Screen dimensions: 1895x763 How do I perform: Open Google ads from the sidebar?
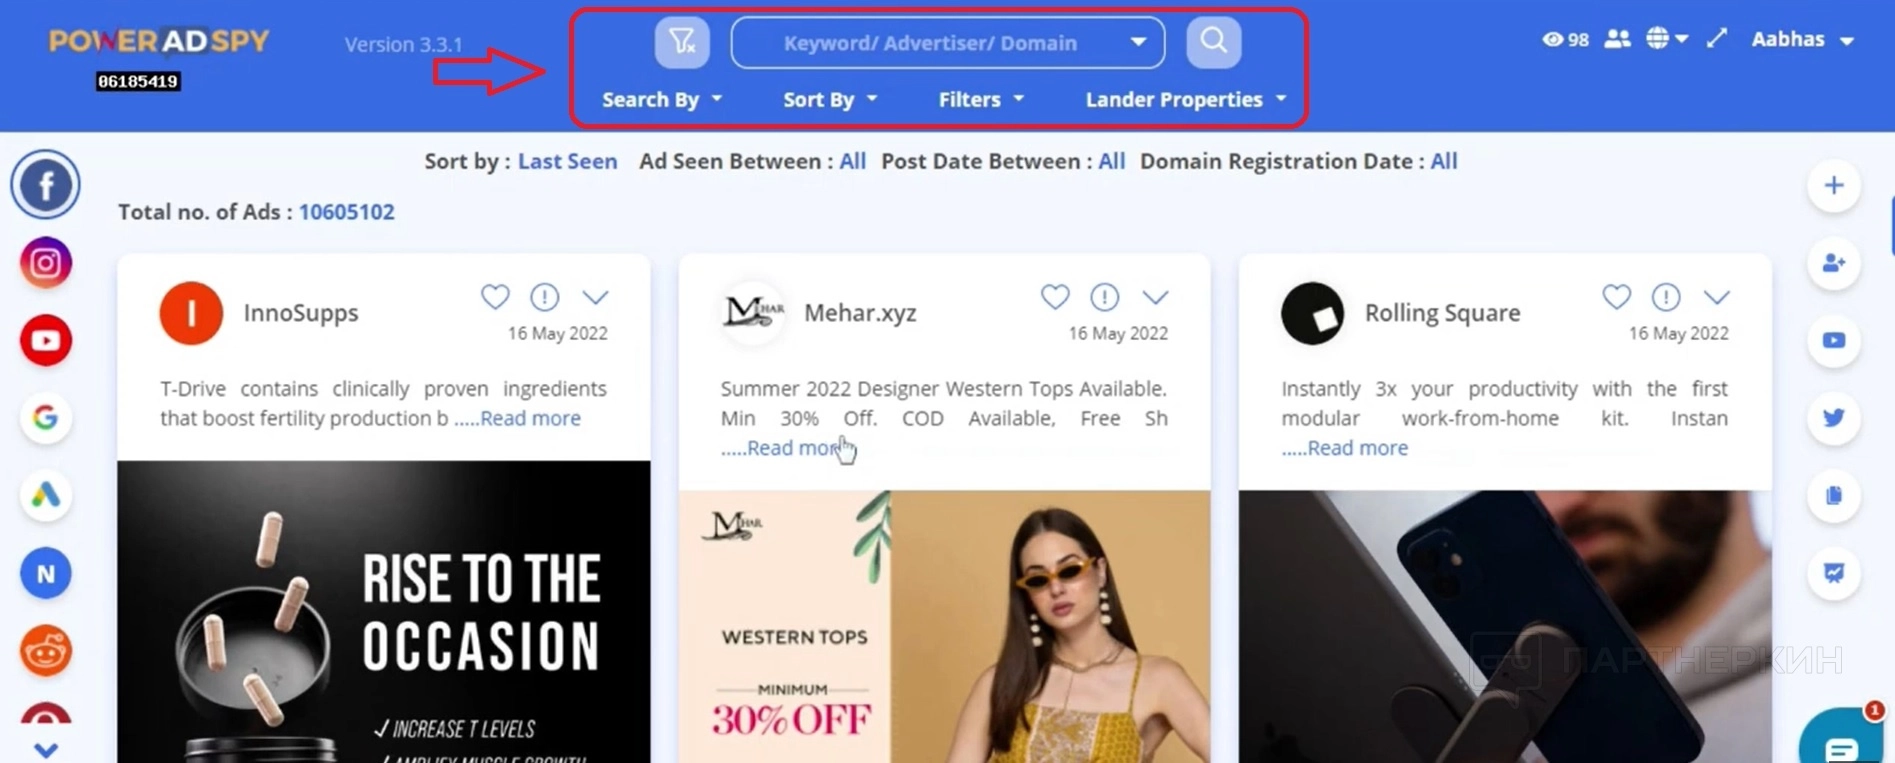[46, 417]
